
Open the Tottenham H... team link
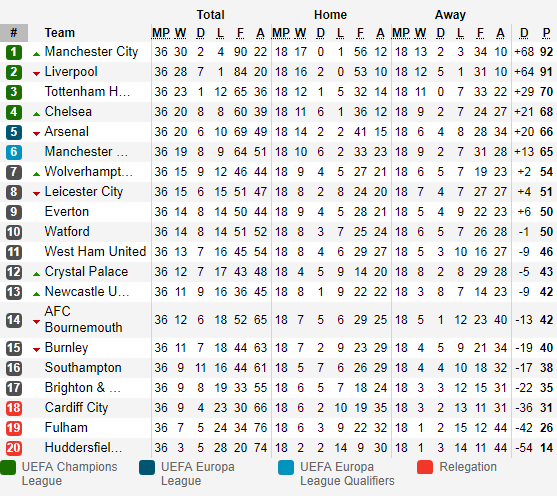pos(87,92)
